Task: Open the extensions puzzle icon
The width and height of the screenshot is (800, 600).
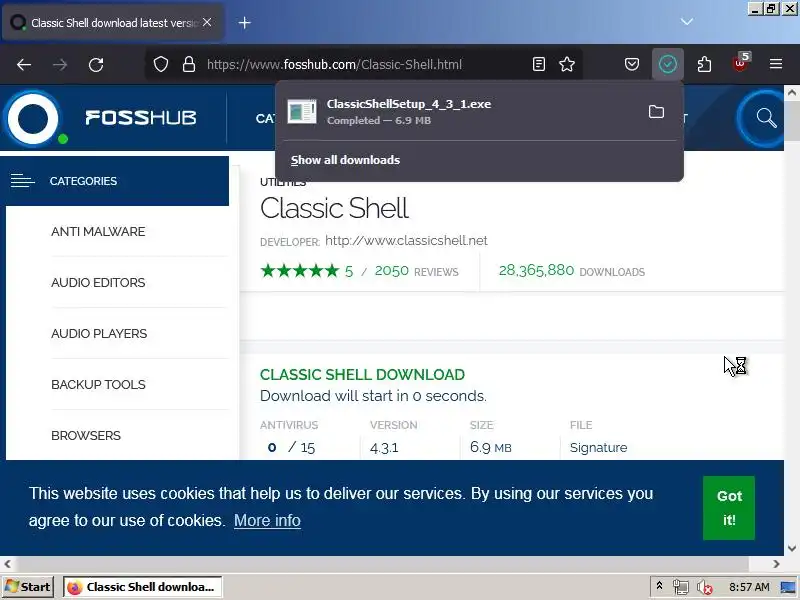Action: 704,64
